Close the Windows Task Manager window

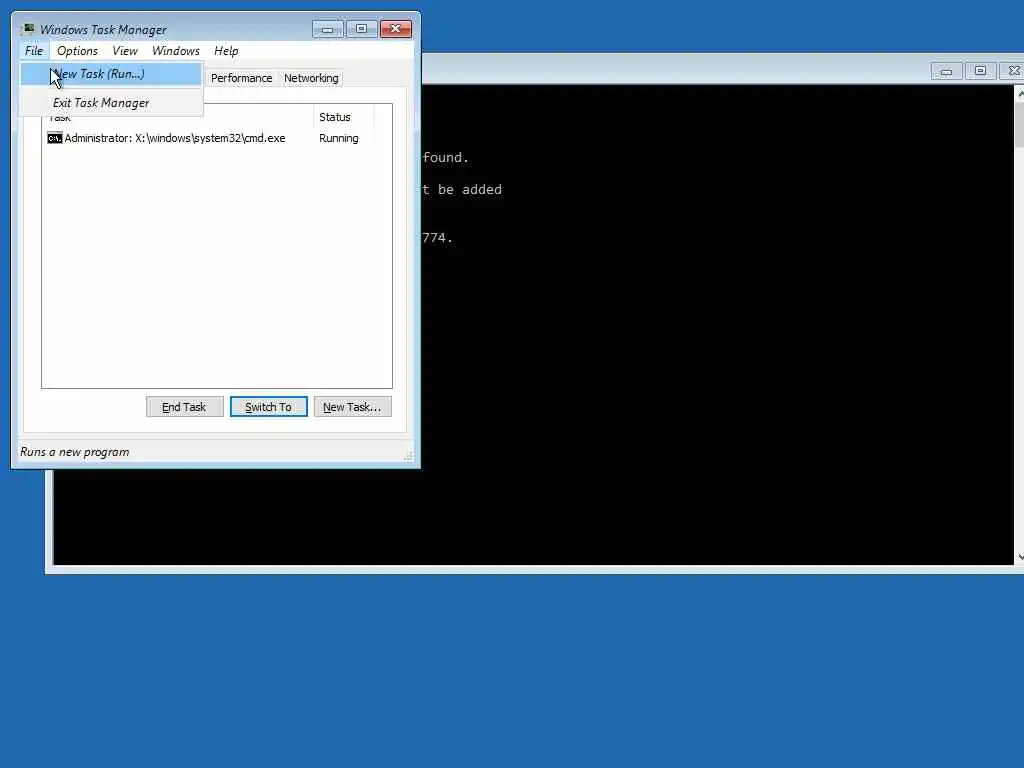click(396, 29)
